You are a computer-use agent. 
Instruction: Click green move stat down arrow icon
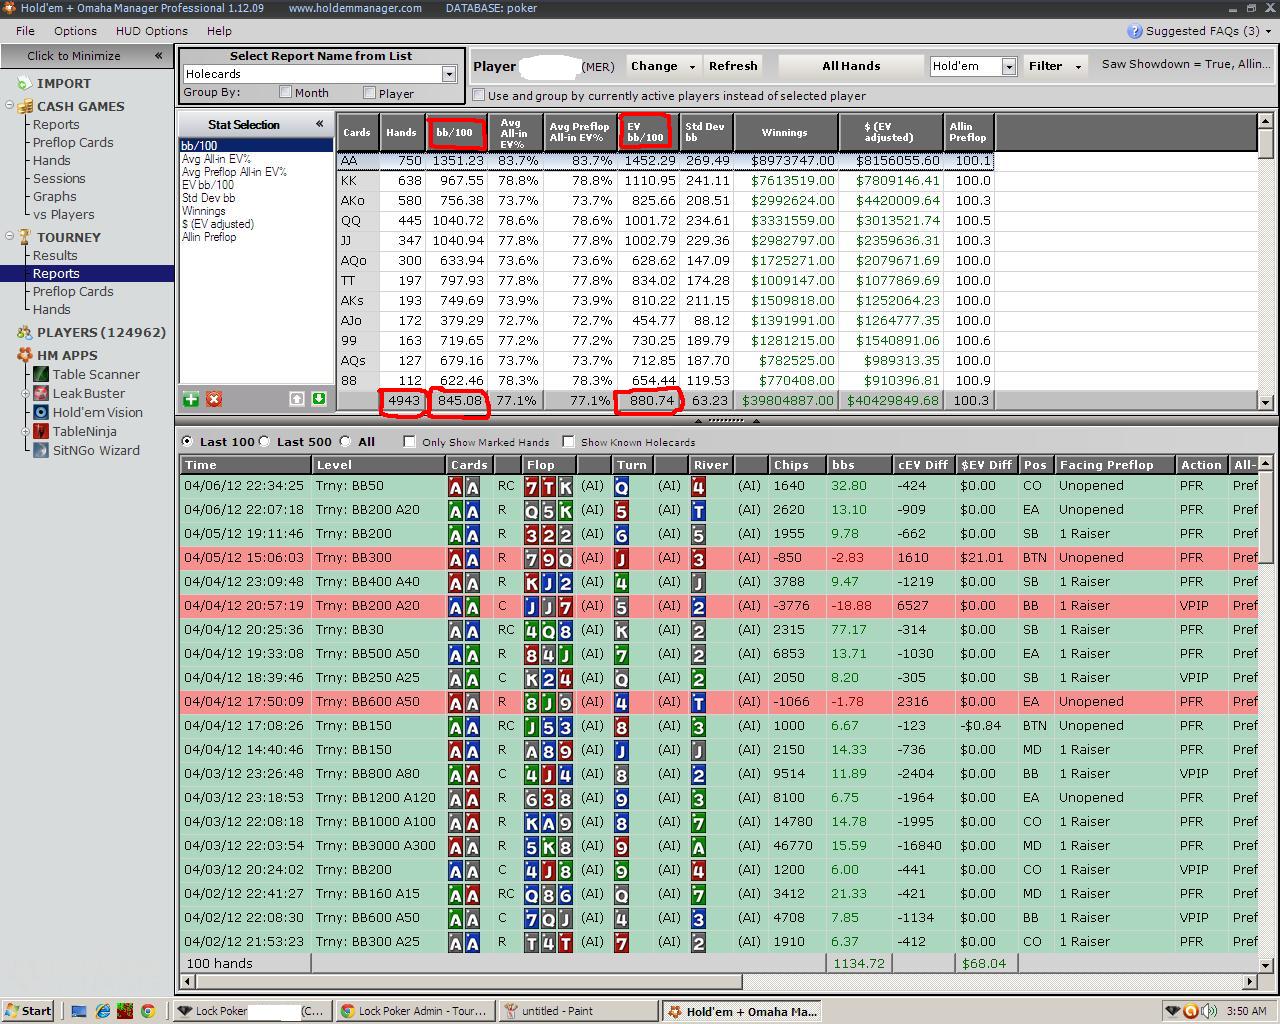318,399
